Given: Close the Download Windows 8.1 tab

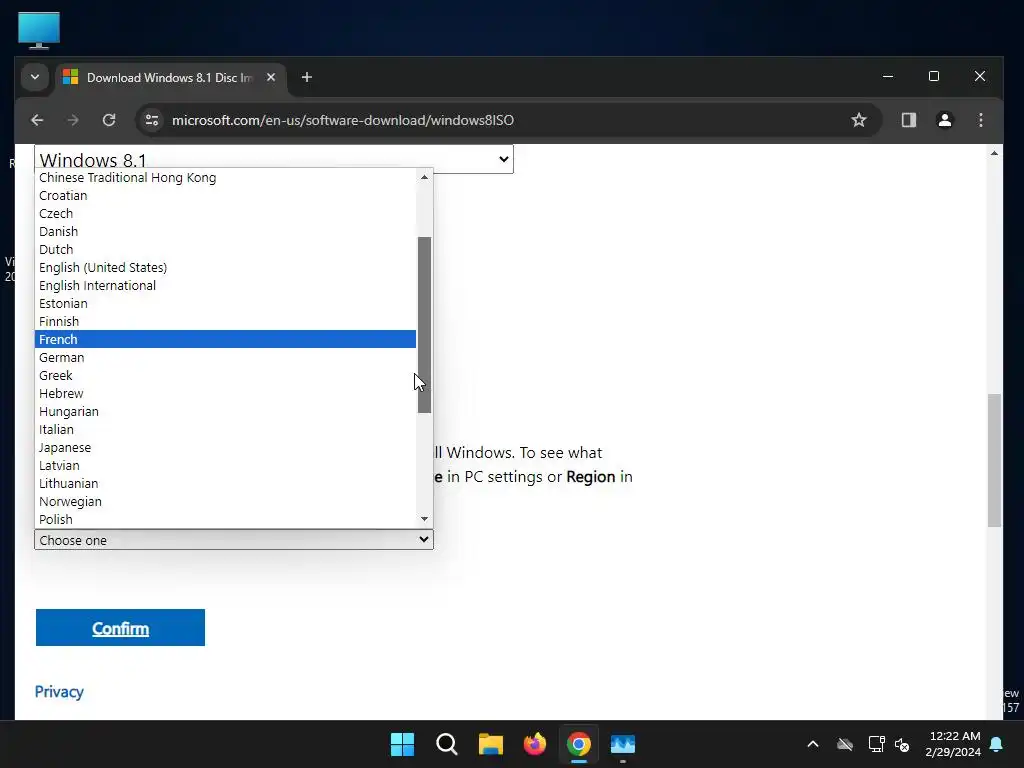Looking at the screenshot, I should pyautogui.click(x=271, y=78).
